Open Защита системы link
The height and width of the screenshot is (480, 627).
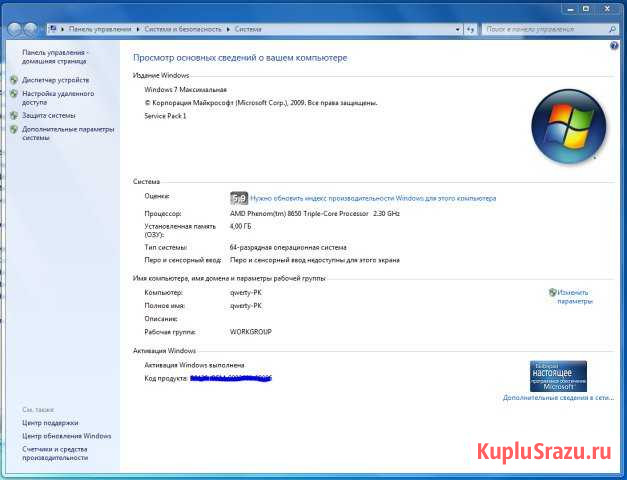click(48, 115)
